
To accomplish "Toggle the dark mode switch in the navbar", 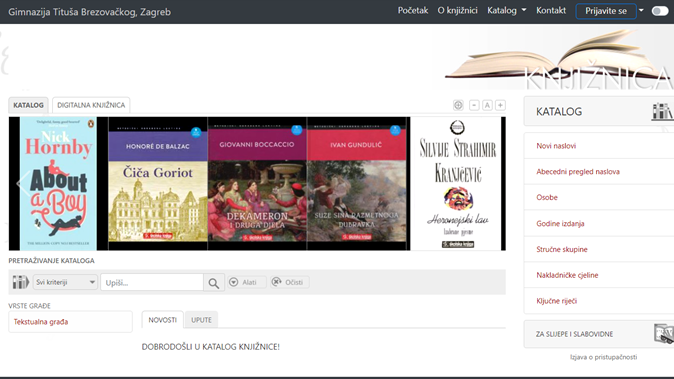I will pos(660,11).
